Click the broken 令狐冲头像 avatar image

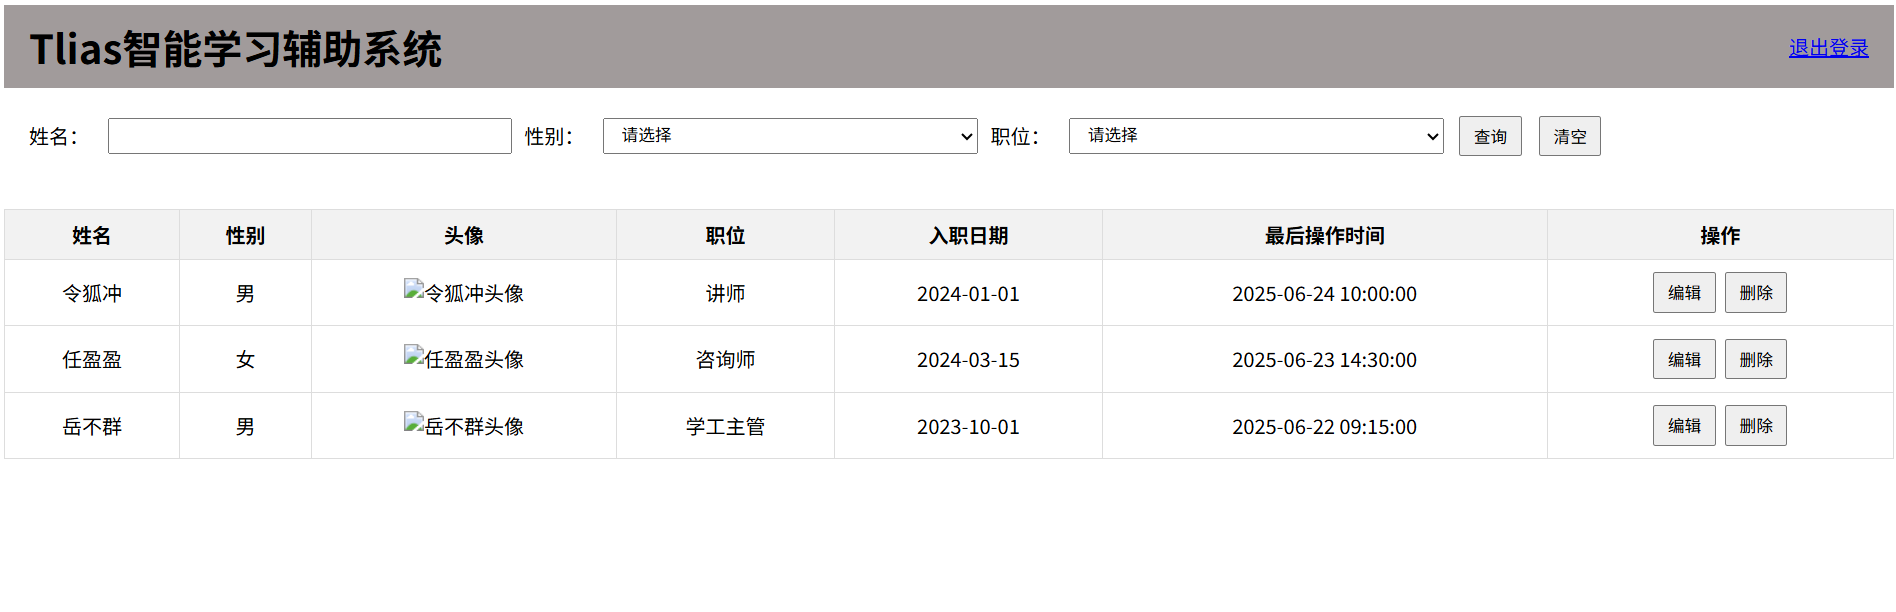tap(464, 292)
